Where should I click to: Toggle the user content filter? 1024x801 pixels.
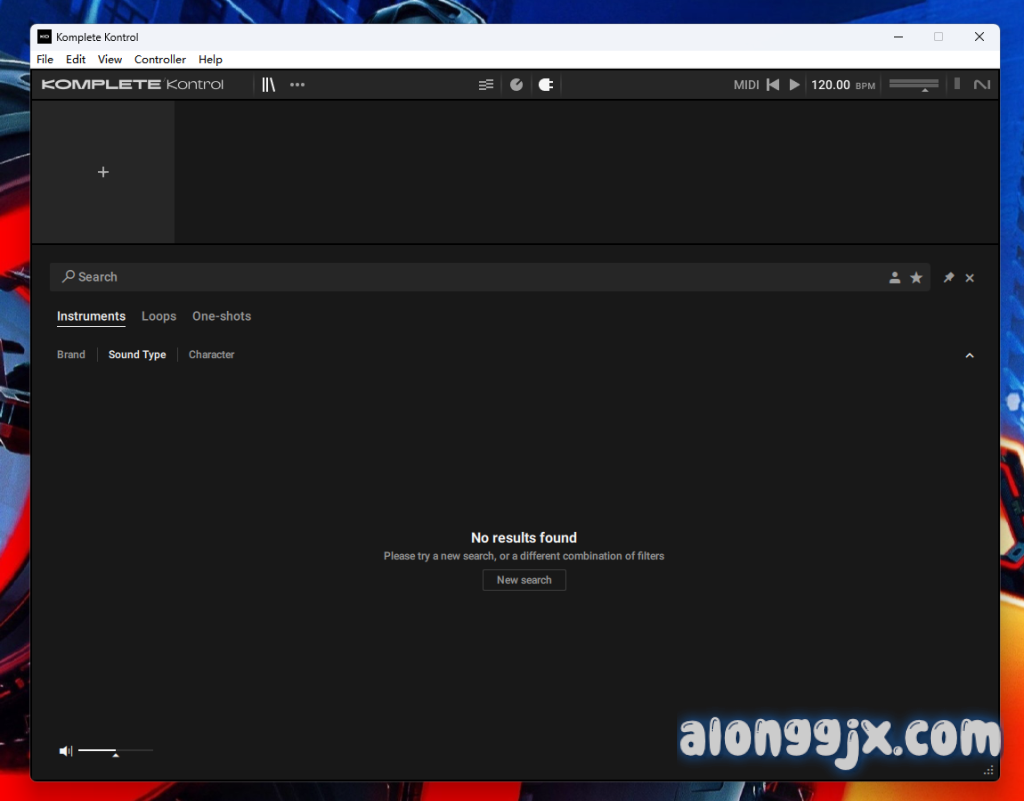click(895, 278)
